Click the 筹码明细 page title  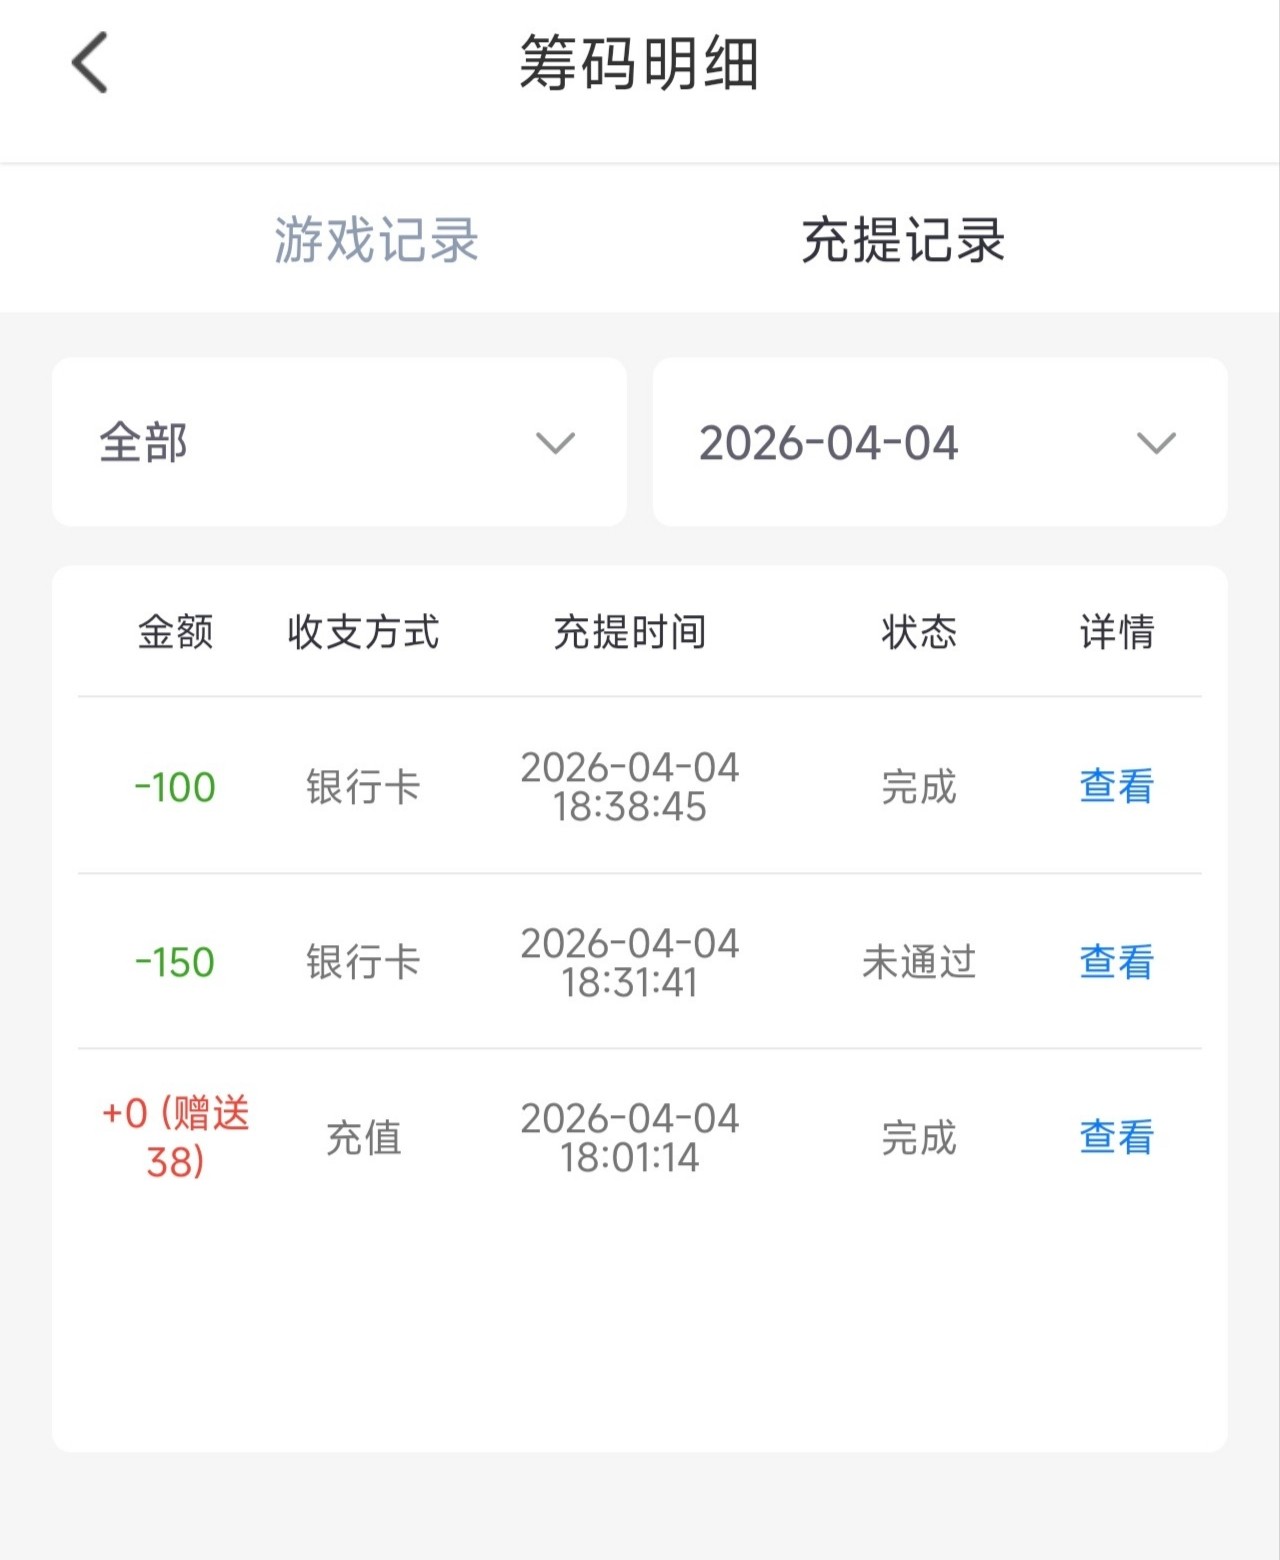pyautogui.click(x=639, y=63)
